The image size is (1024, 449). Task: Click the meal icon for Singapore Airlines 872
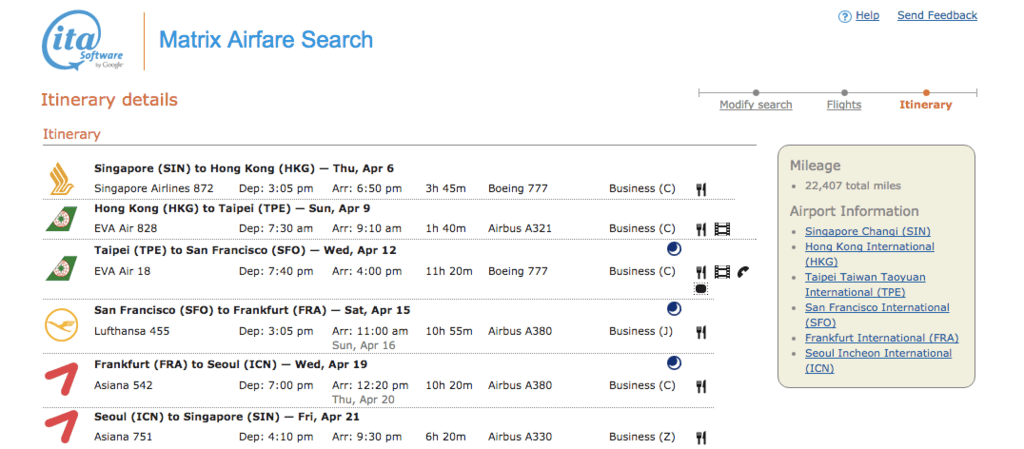702,188
